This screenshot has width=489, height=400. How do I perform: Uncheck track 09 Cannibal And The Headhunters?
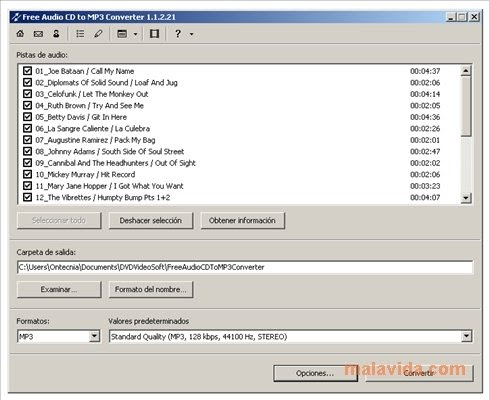pyautogui.click(x=27, y=163)
